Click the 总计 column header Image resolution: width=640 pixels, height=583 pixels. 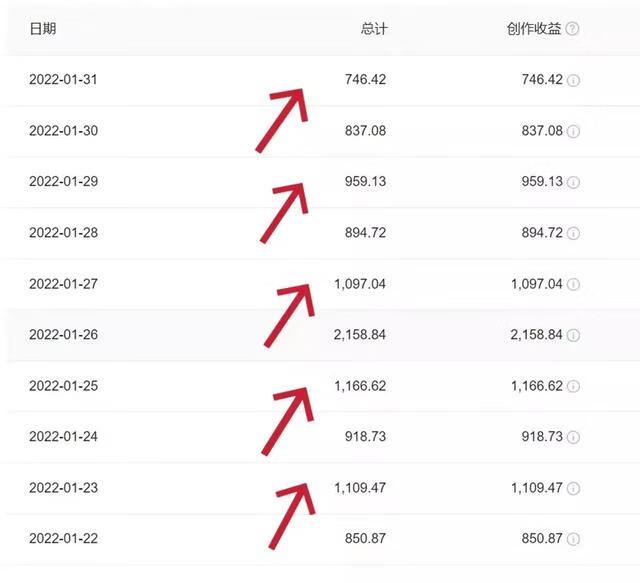[x=374, y=29]
